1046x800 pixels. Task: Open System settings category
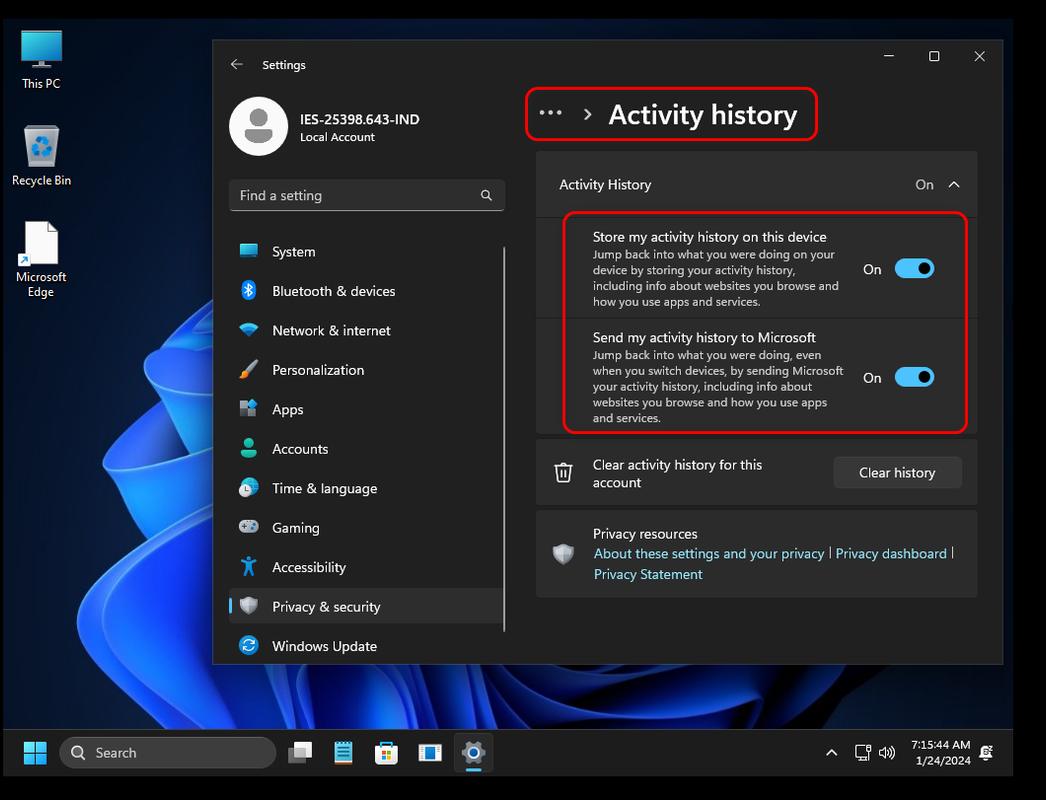[366, 252]
